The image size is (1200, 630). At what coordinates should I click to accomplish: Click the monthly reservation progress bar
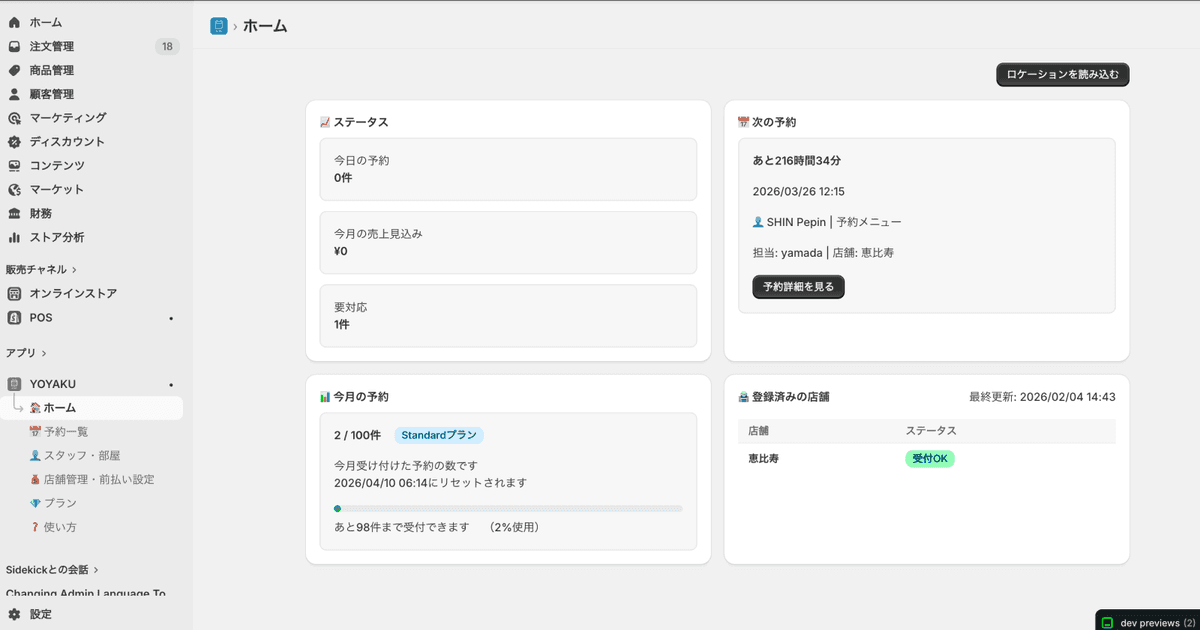(508, 509)
